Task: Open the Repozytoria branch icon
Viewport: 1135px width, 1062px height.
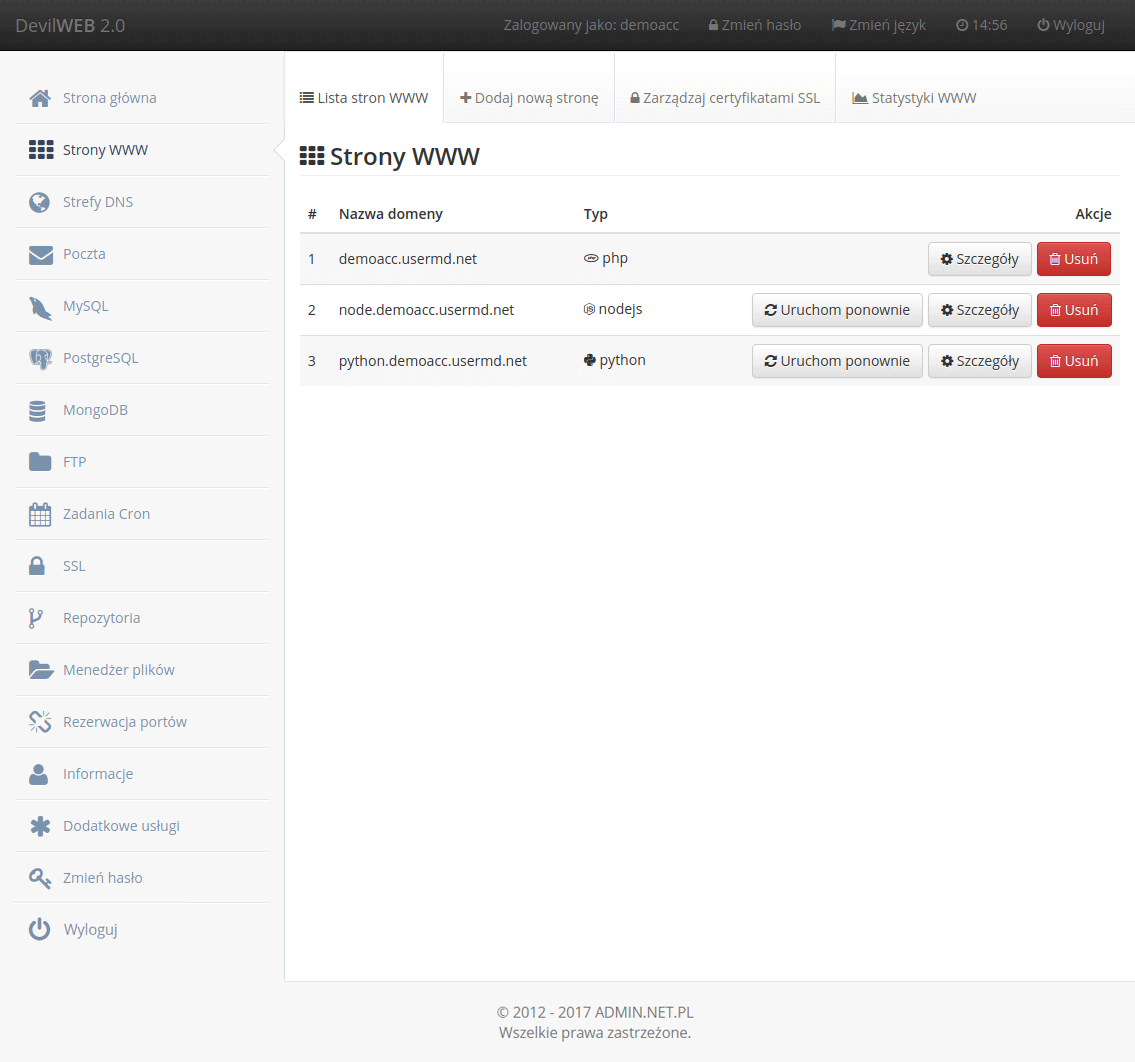Action: click(x=36, y=618)
